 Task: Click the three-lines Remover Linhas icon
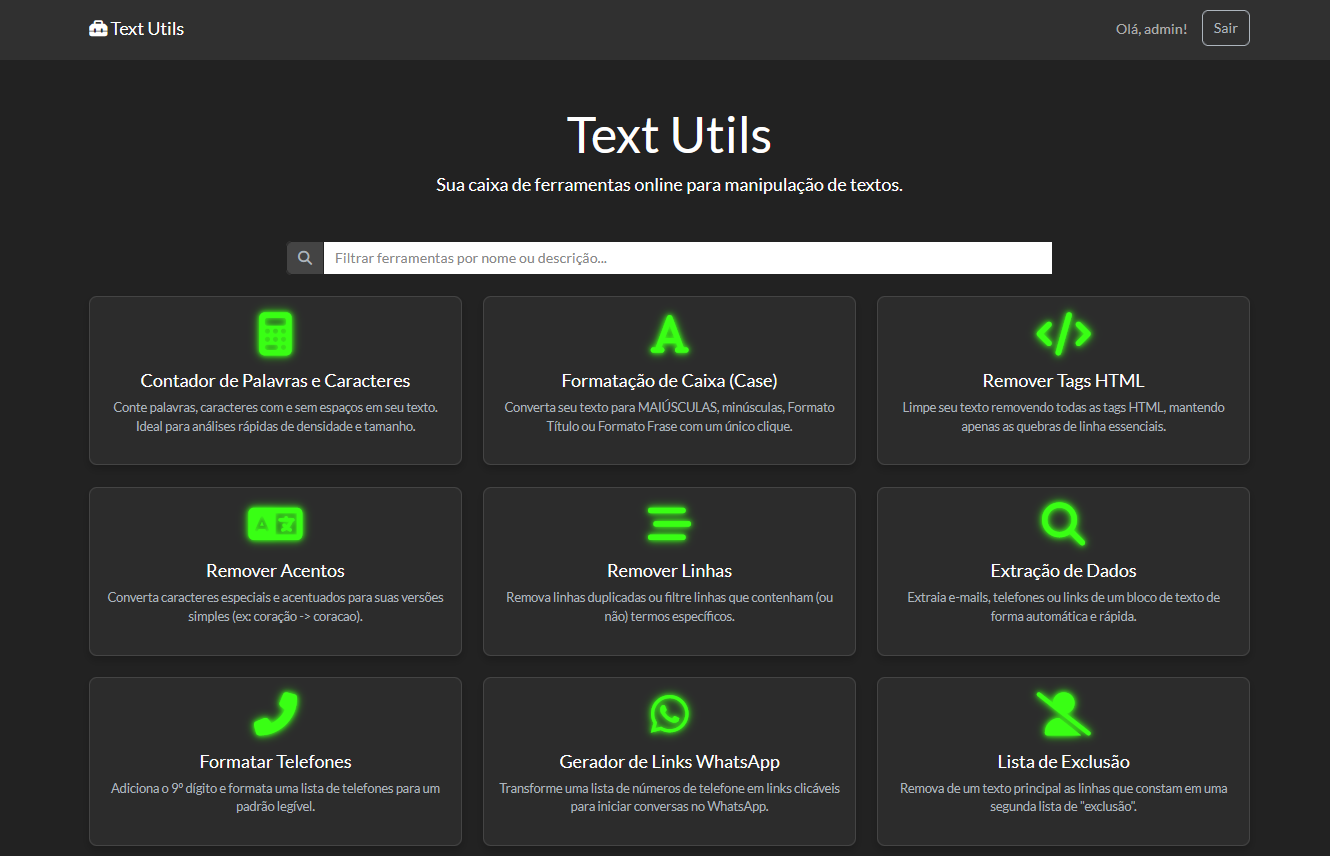(669, 523)
